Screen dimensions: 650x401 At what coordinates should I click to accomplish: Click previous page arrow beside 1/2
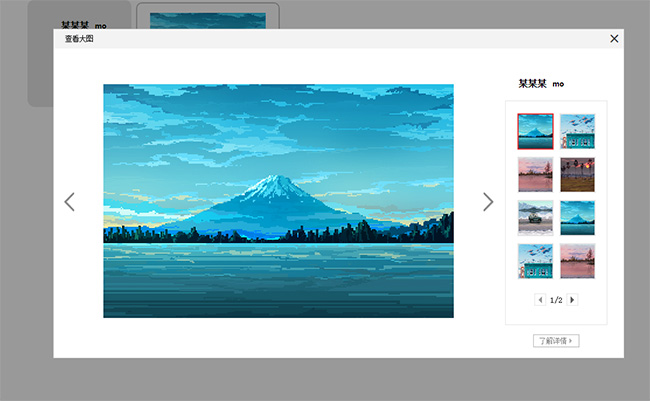540,299
